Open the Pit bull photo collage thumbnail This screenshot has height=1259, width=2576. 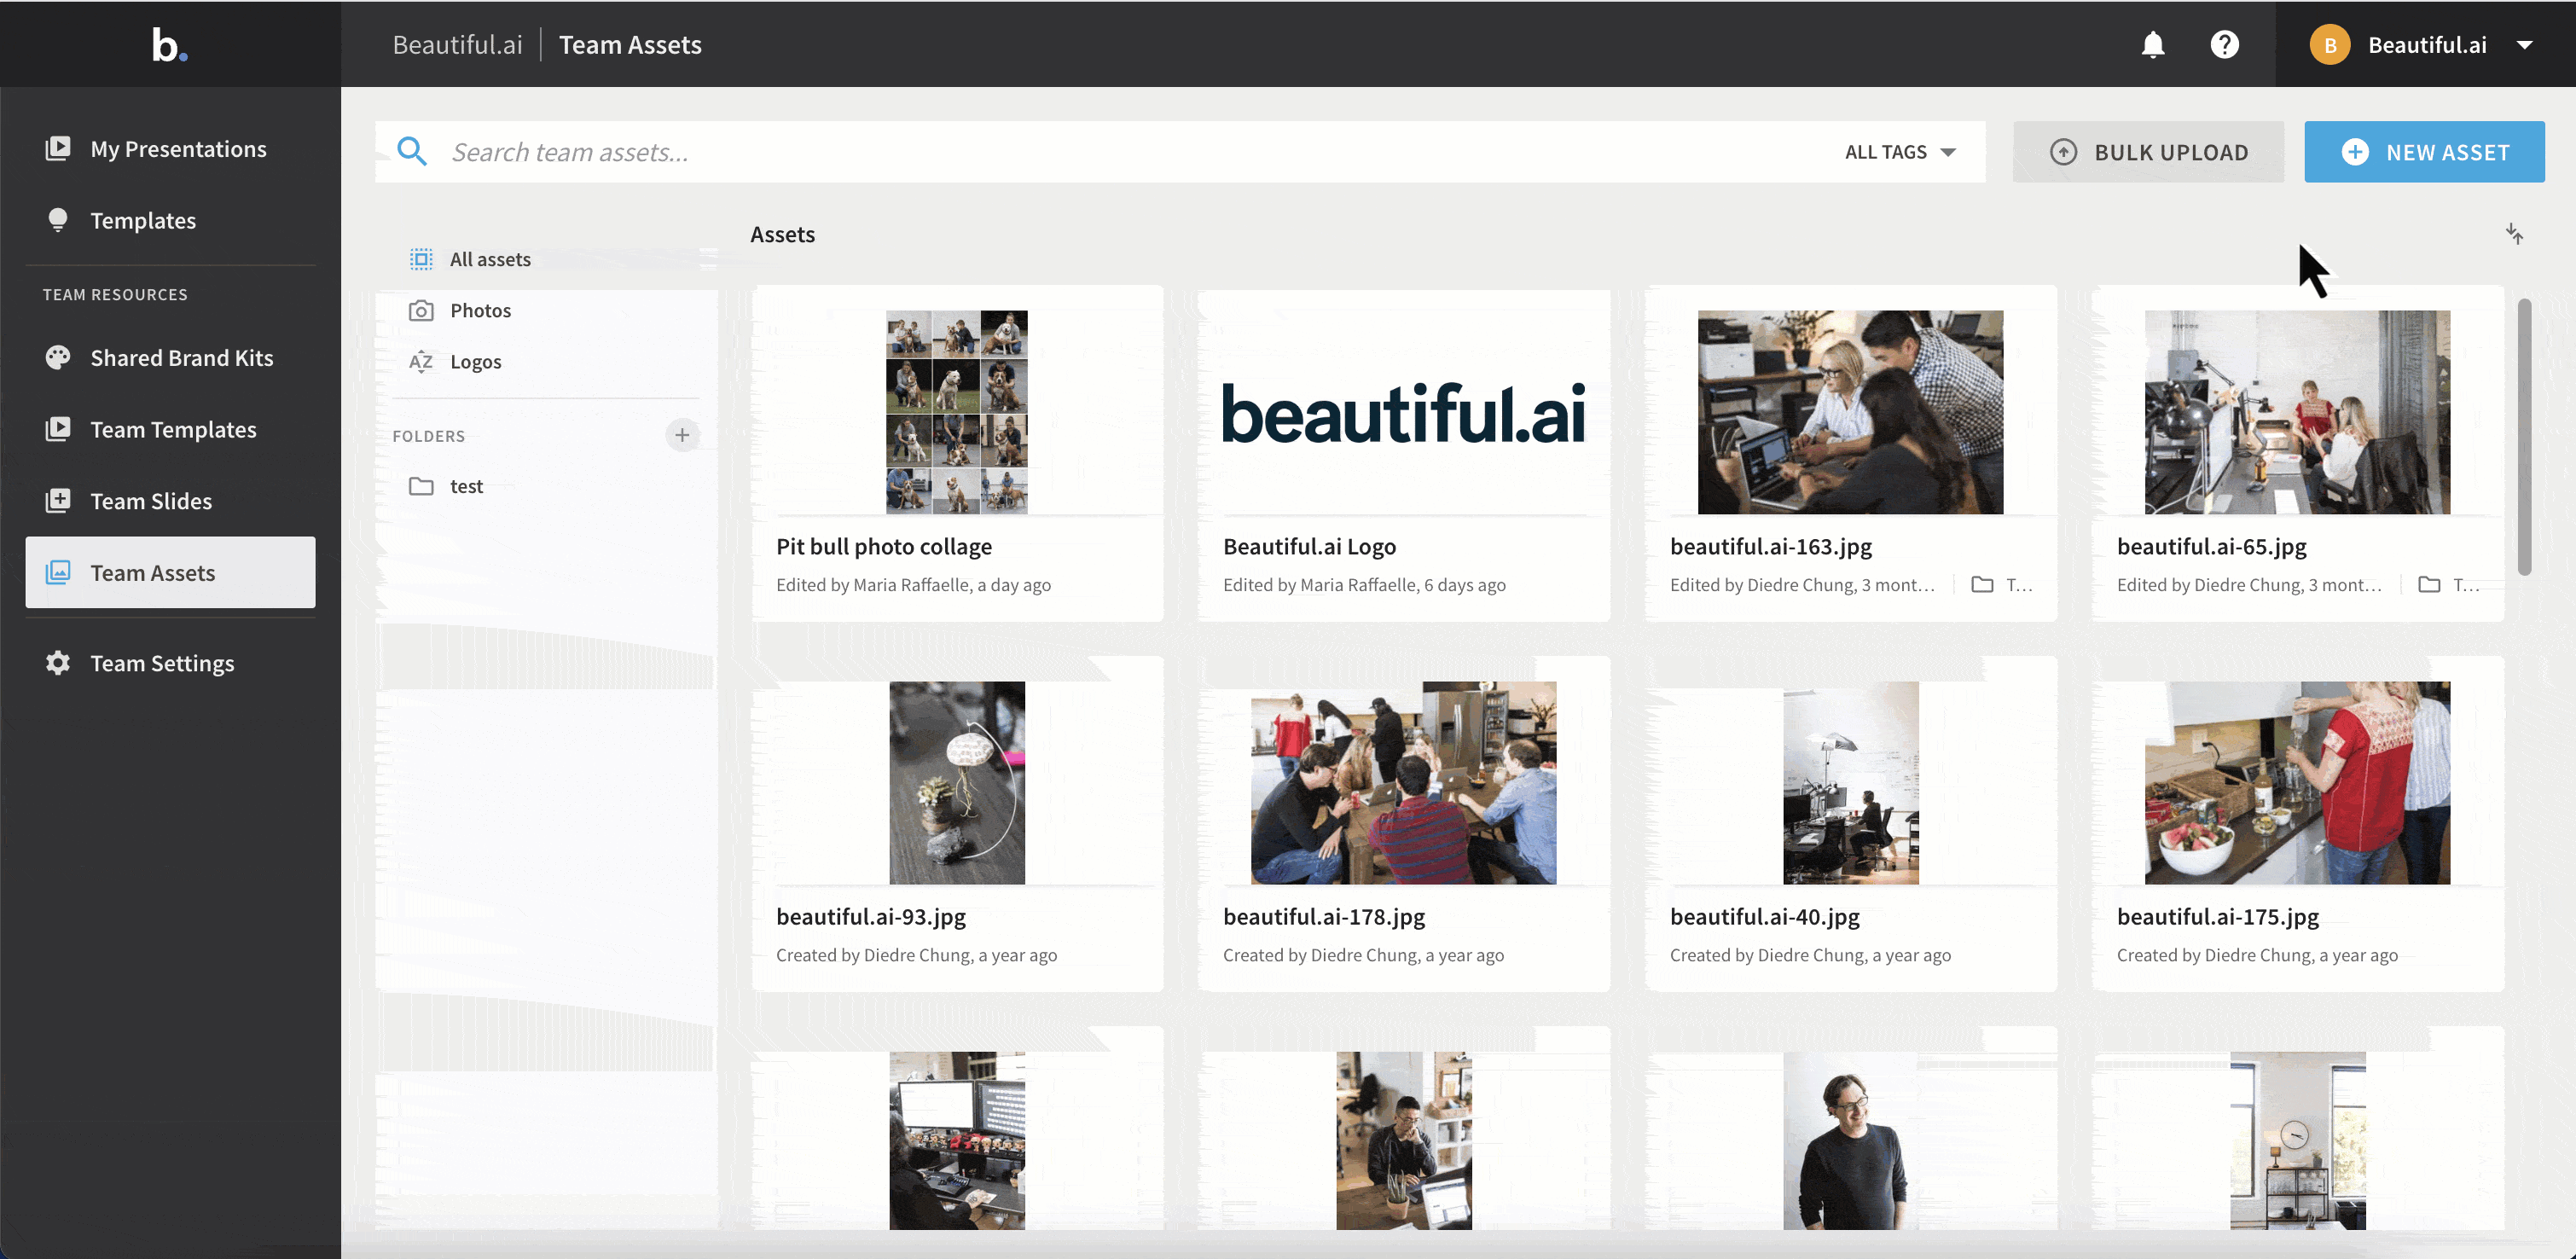(957, 412)
